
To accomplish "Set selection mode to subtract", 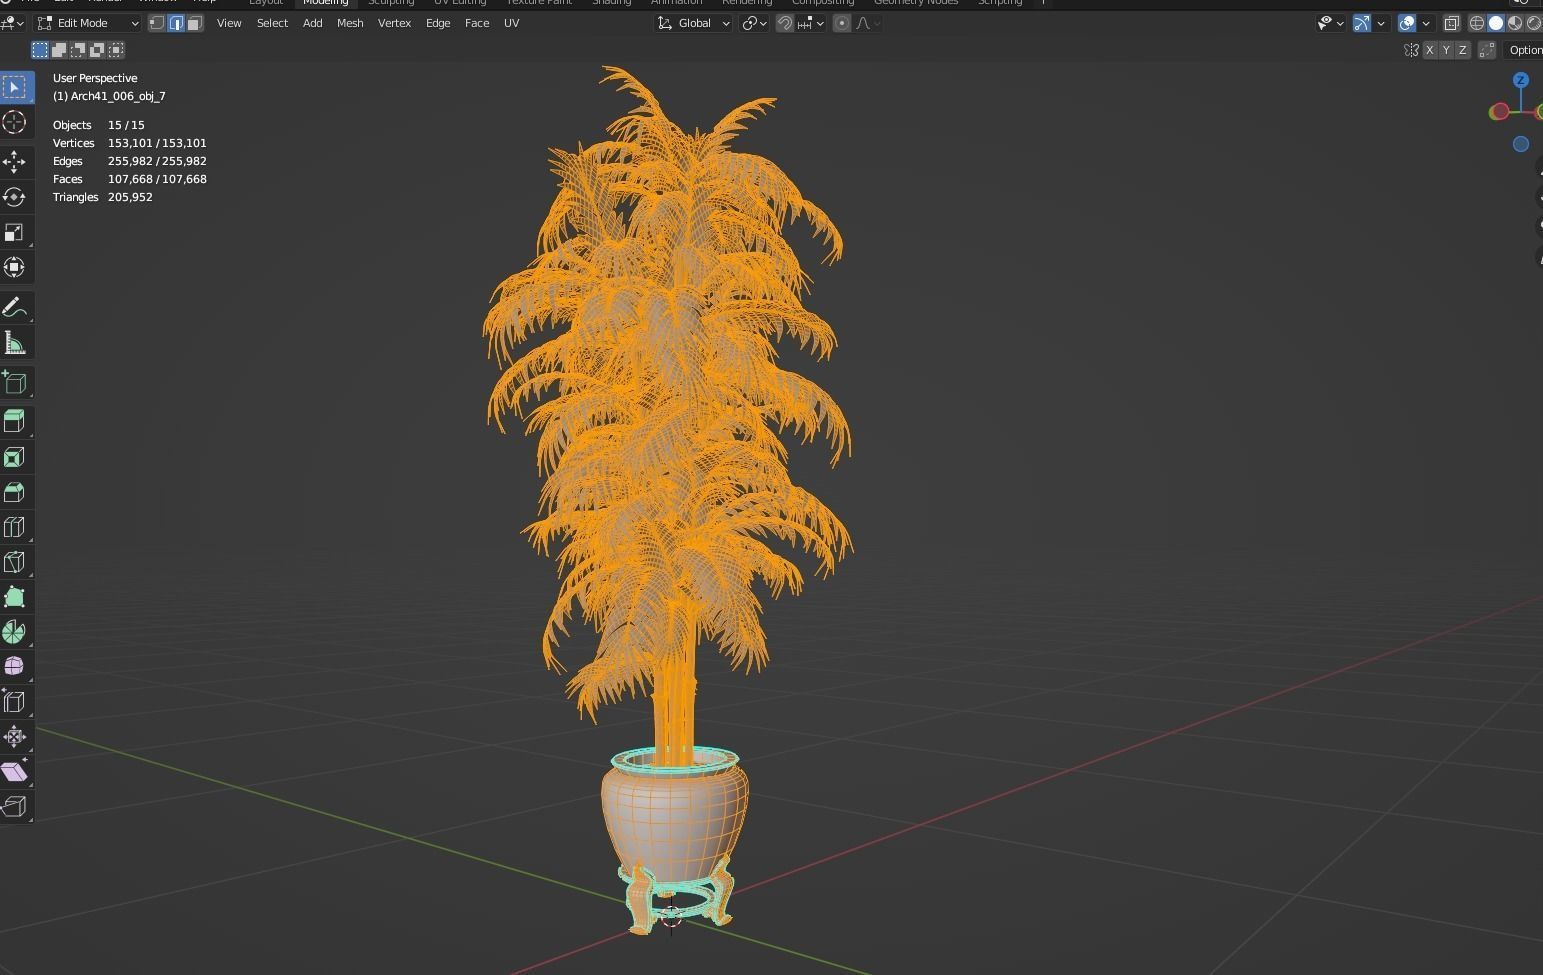I will pos(78,50).
